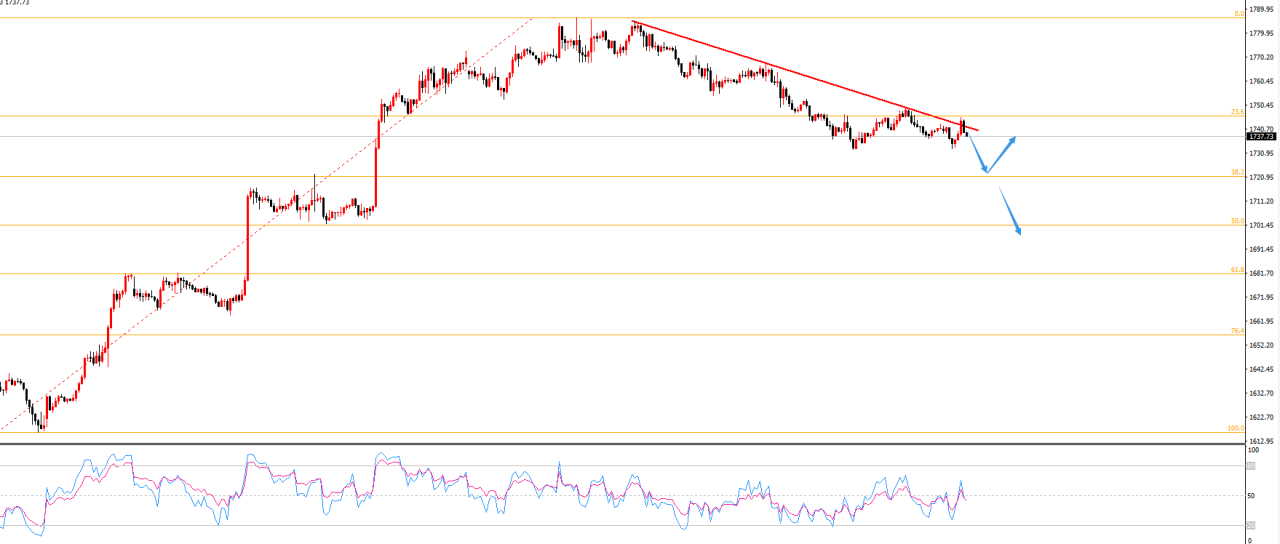The width and height of the screenshot is (1280, 544).
Task: Click the 1711.20 price axis label
Action: (x=1263, y=201)
